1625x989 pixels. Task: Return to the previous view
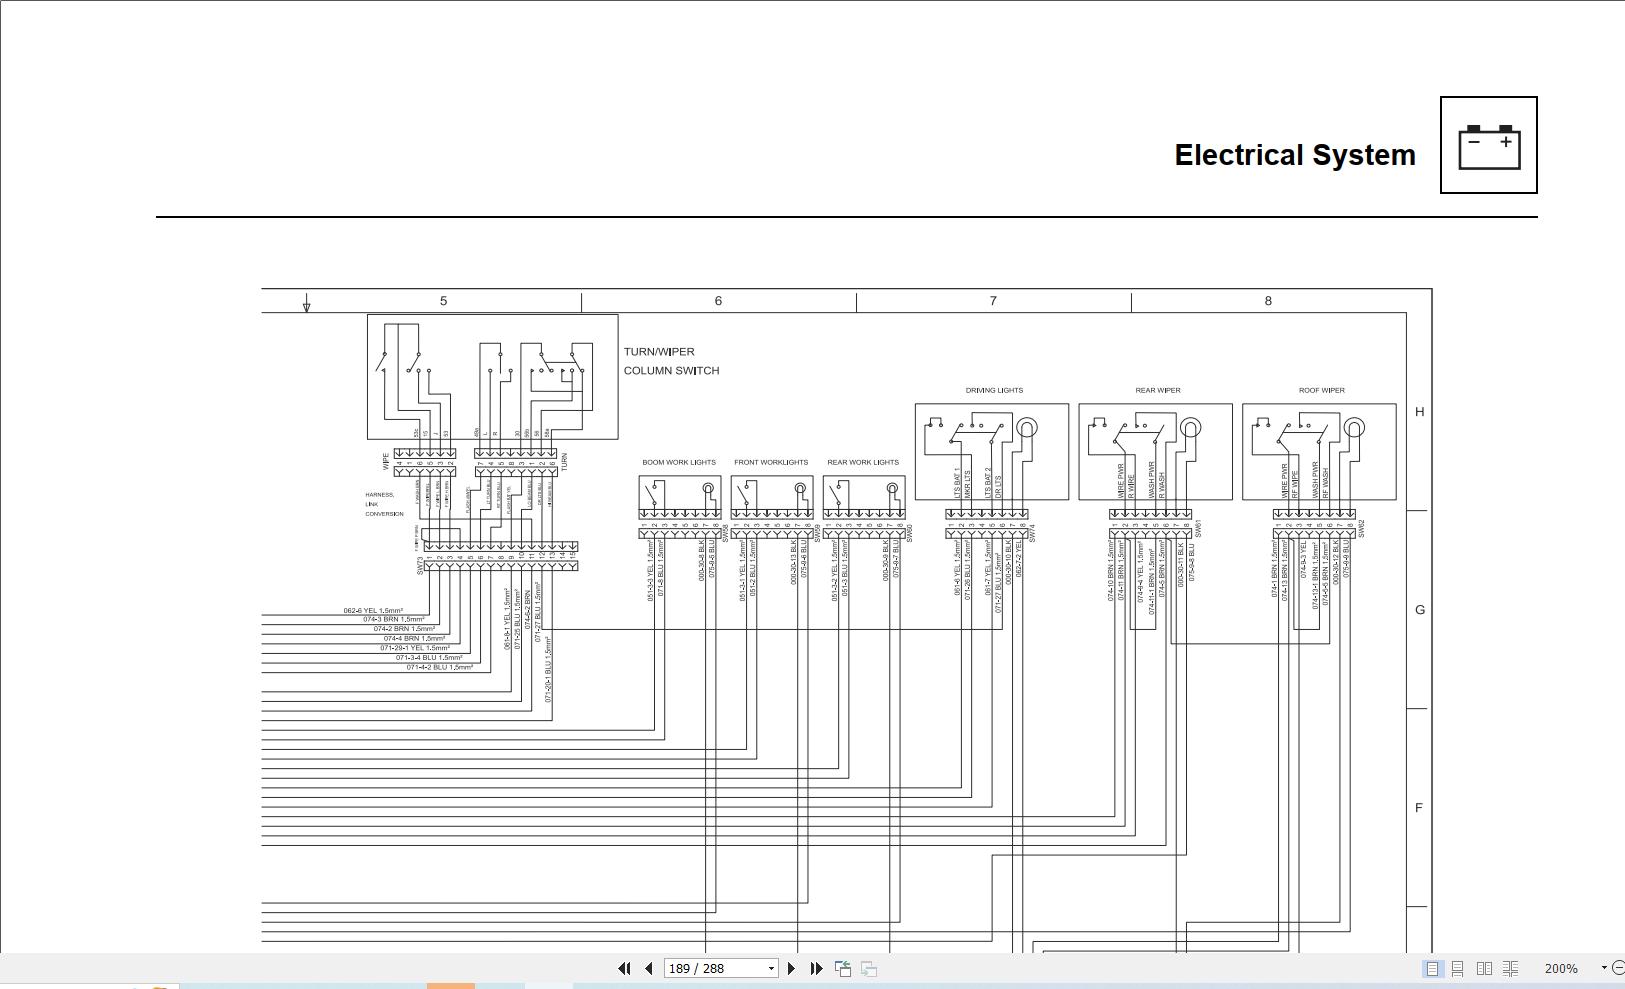click(x=842, y=968)
